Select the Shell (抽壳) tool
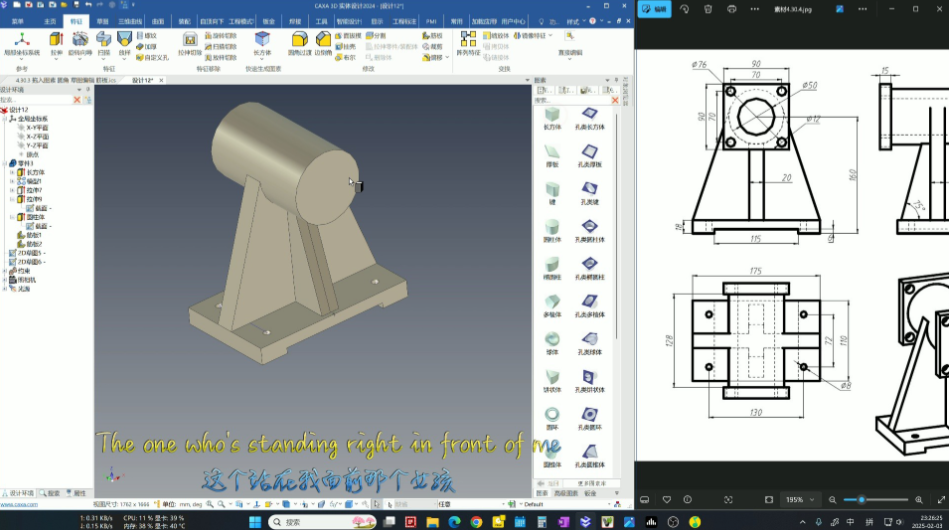949x530 pixels. click(x=346, y=47)
